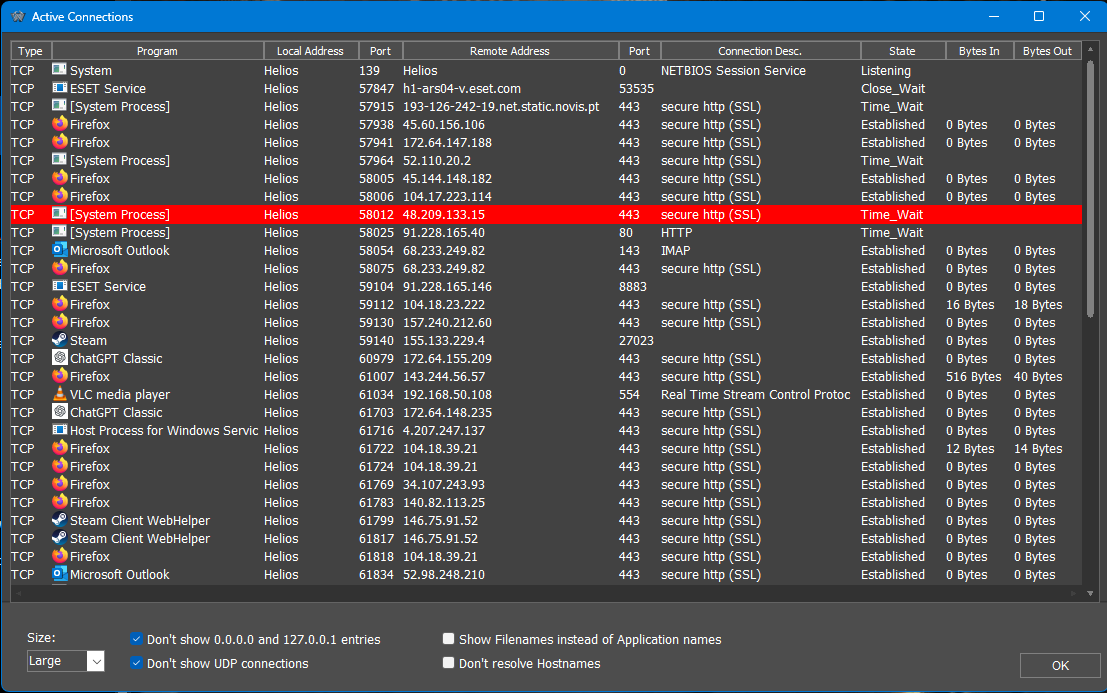Sort by the Local Address column header
Image resolution: width=1107 pixels, height=693 pixels.
(x=310, y=51)
